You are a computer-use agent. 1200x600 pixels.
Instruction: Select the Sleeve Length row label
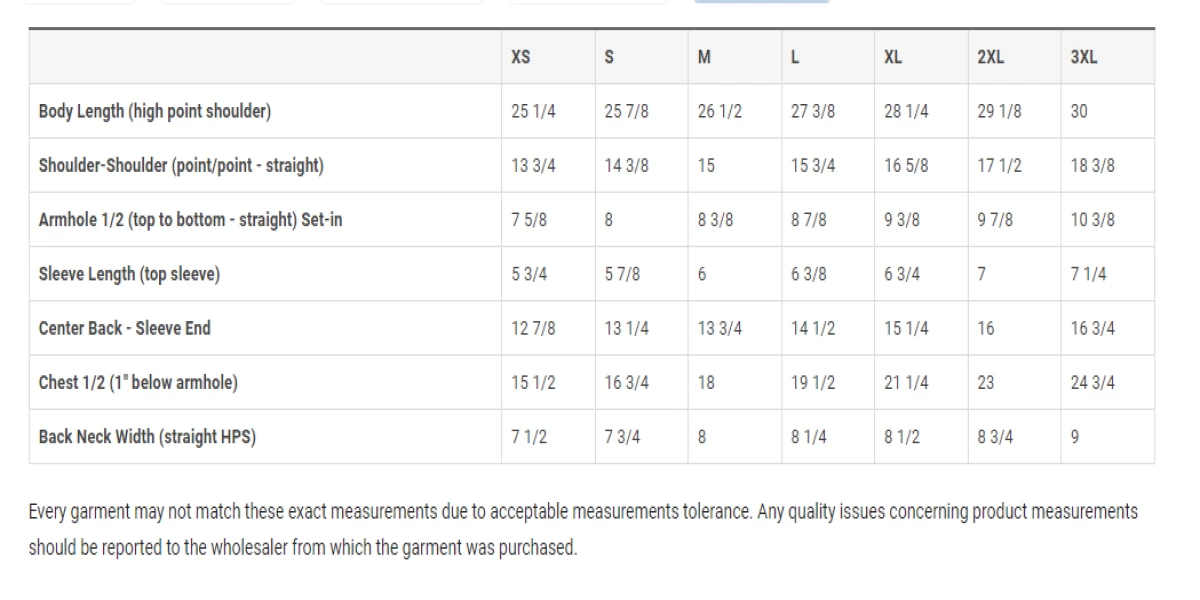(129, 274)
